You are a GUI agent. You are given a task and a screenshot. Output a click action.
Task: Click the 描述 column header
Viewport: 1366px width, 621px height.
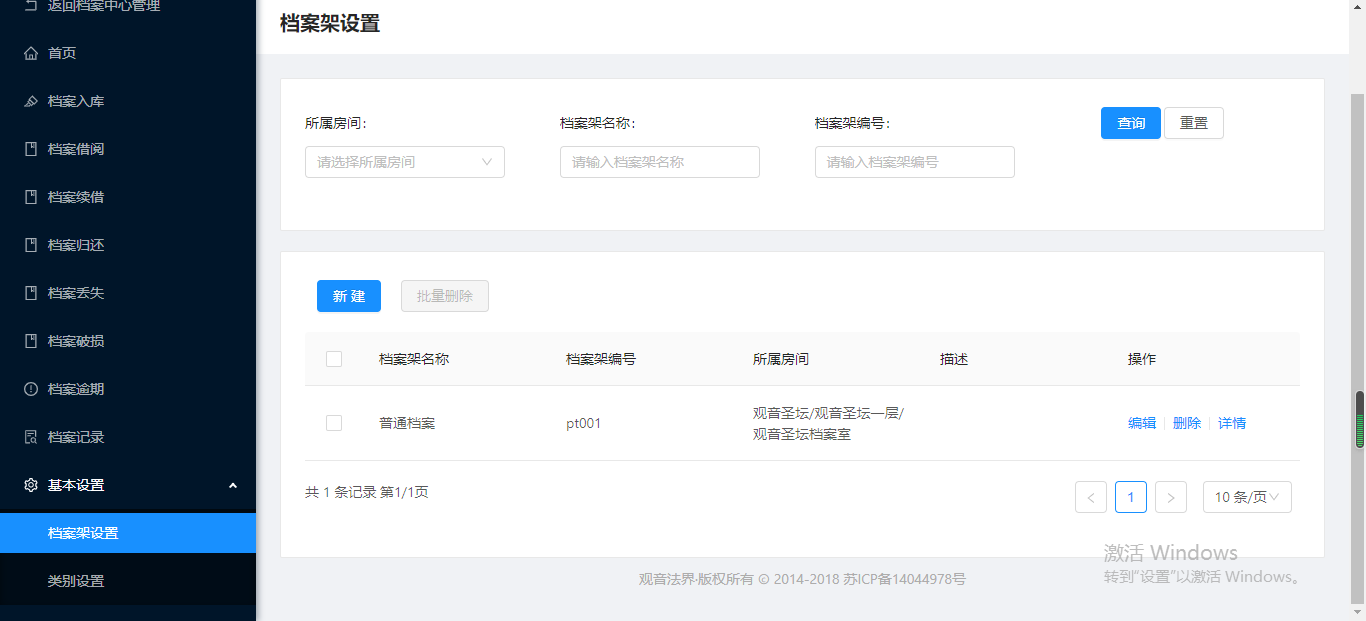pyautogui.click(x=954, y=359)
